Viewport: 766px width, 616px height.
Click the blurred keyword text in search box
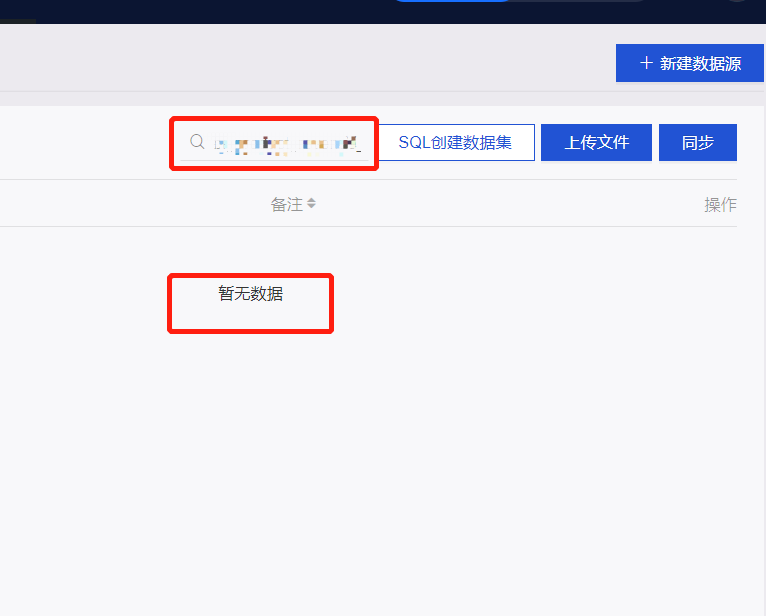(286, 146)
